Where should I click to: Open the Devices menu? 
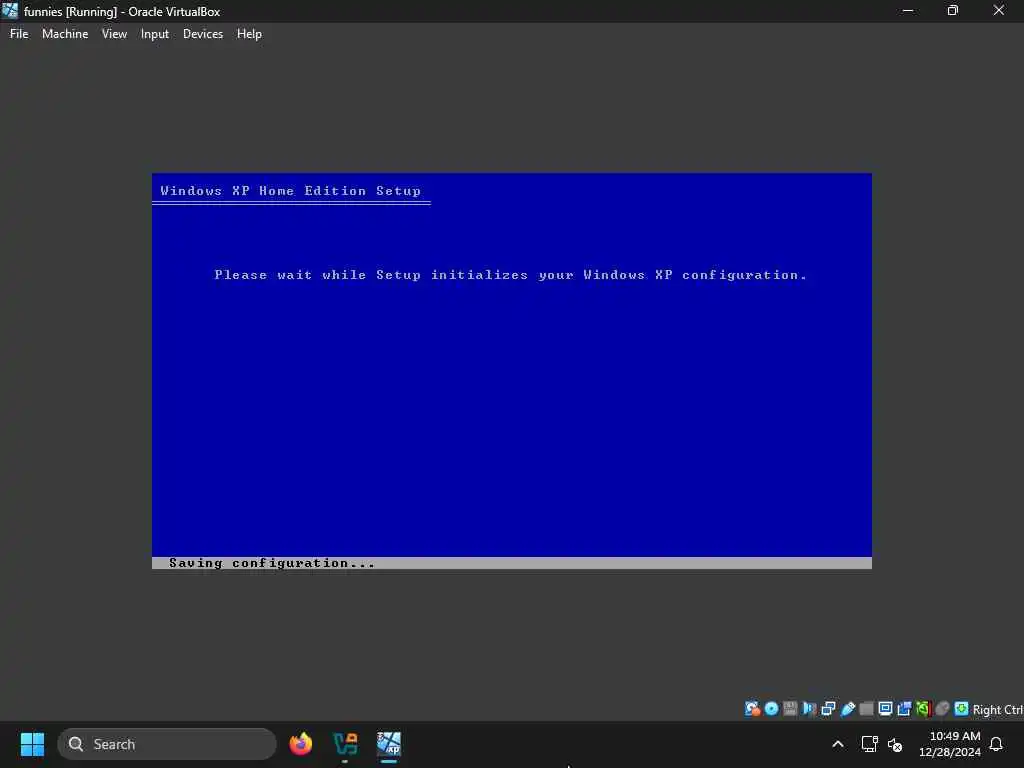pyautogui.click(x=202, y=34)
